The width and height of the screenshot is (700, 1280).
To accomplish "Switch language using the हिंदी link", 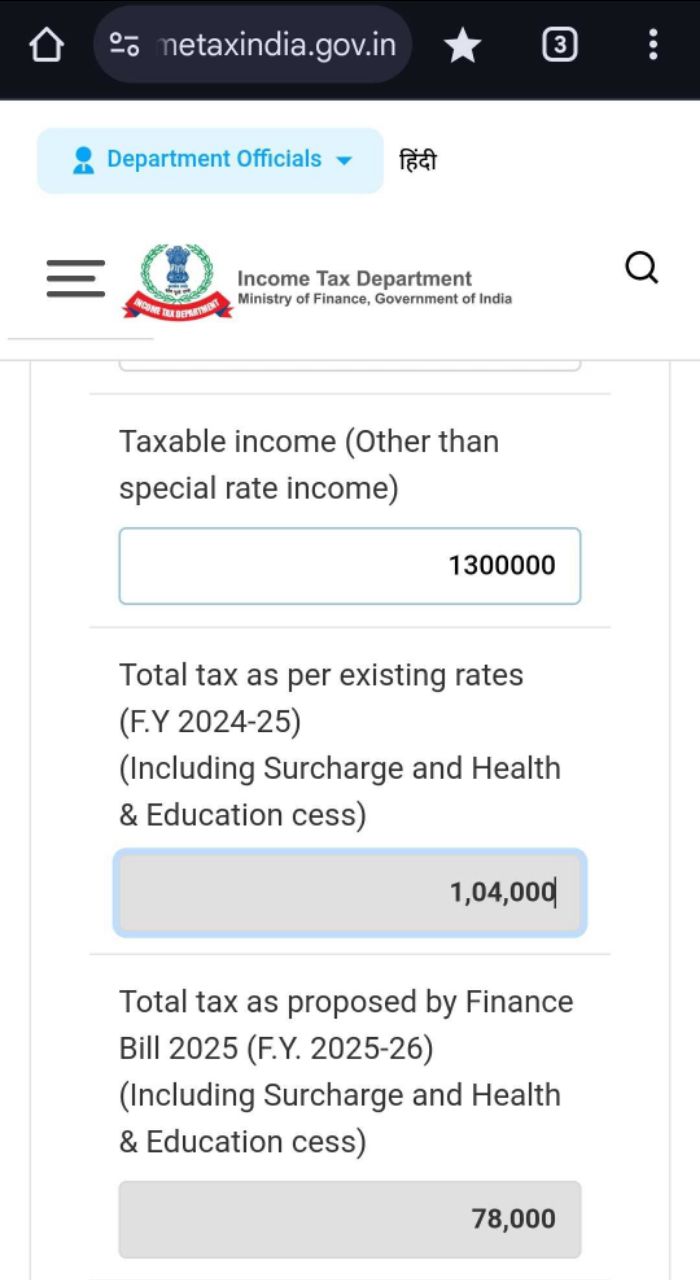I will (x=418, y=160).
